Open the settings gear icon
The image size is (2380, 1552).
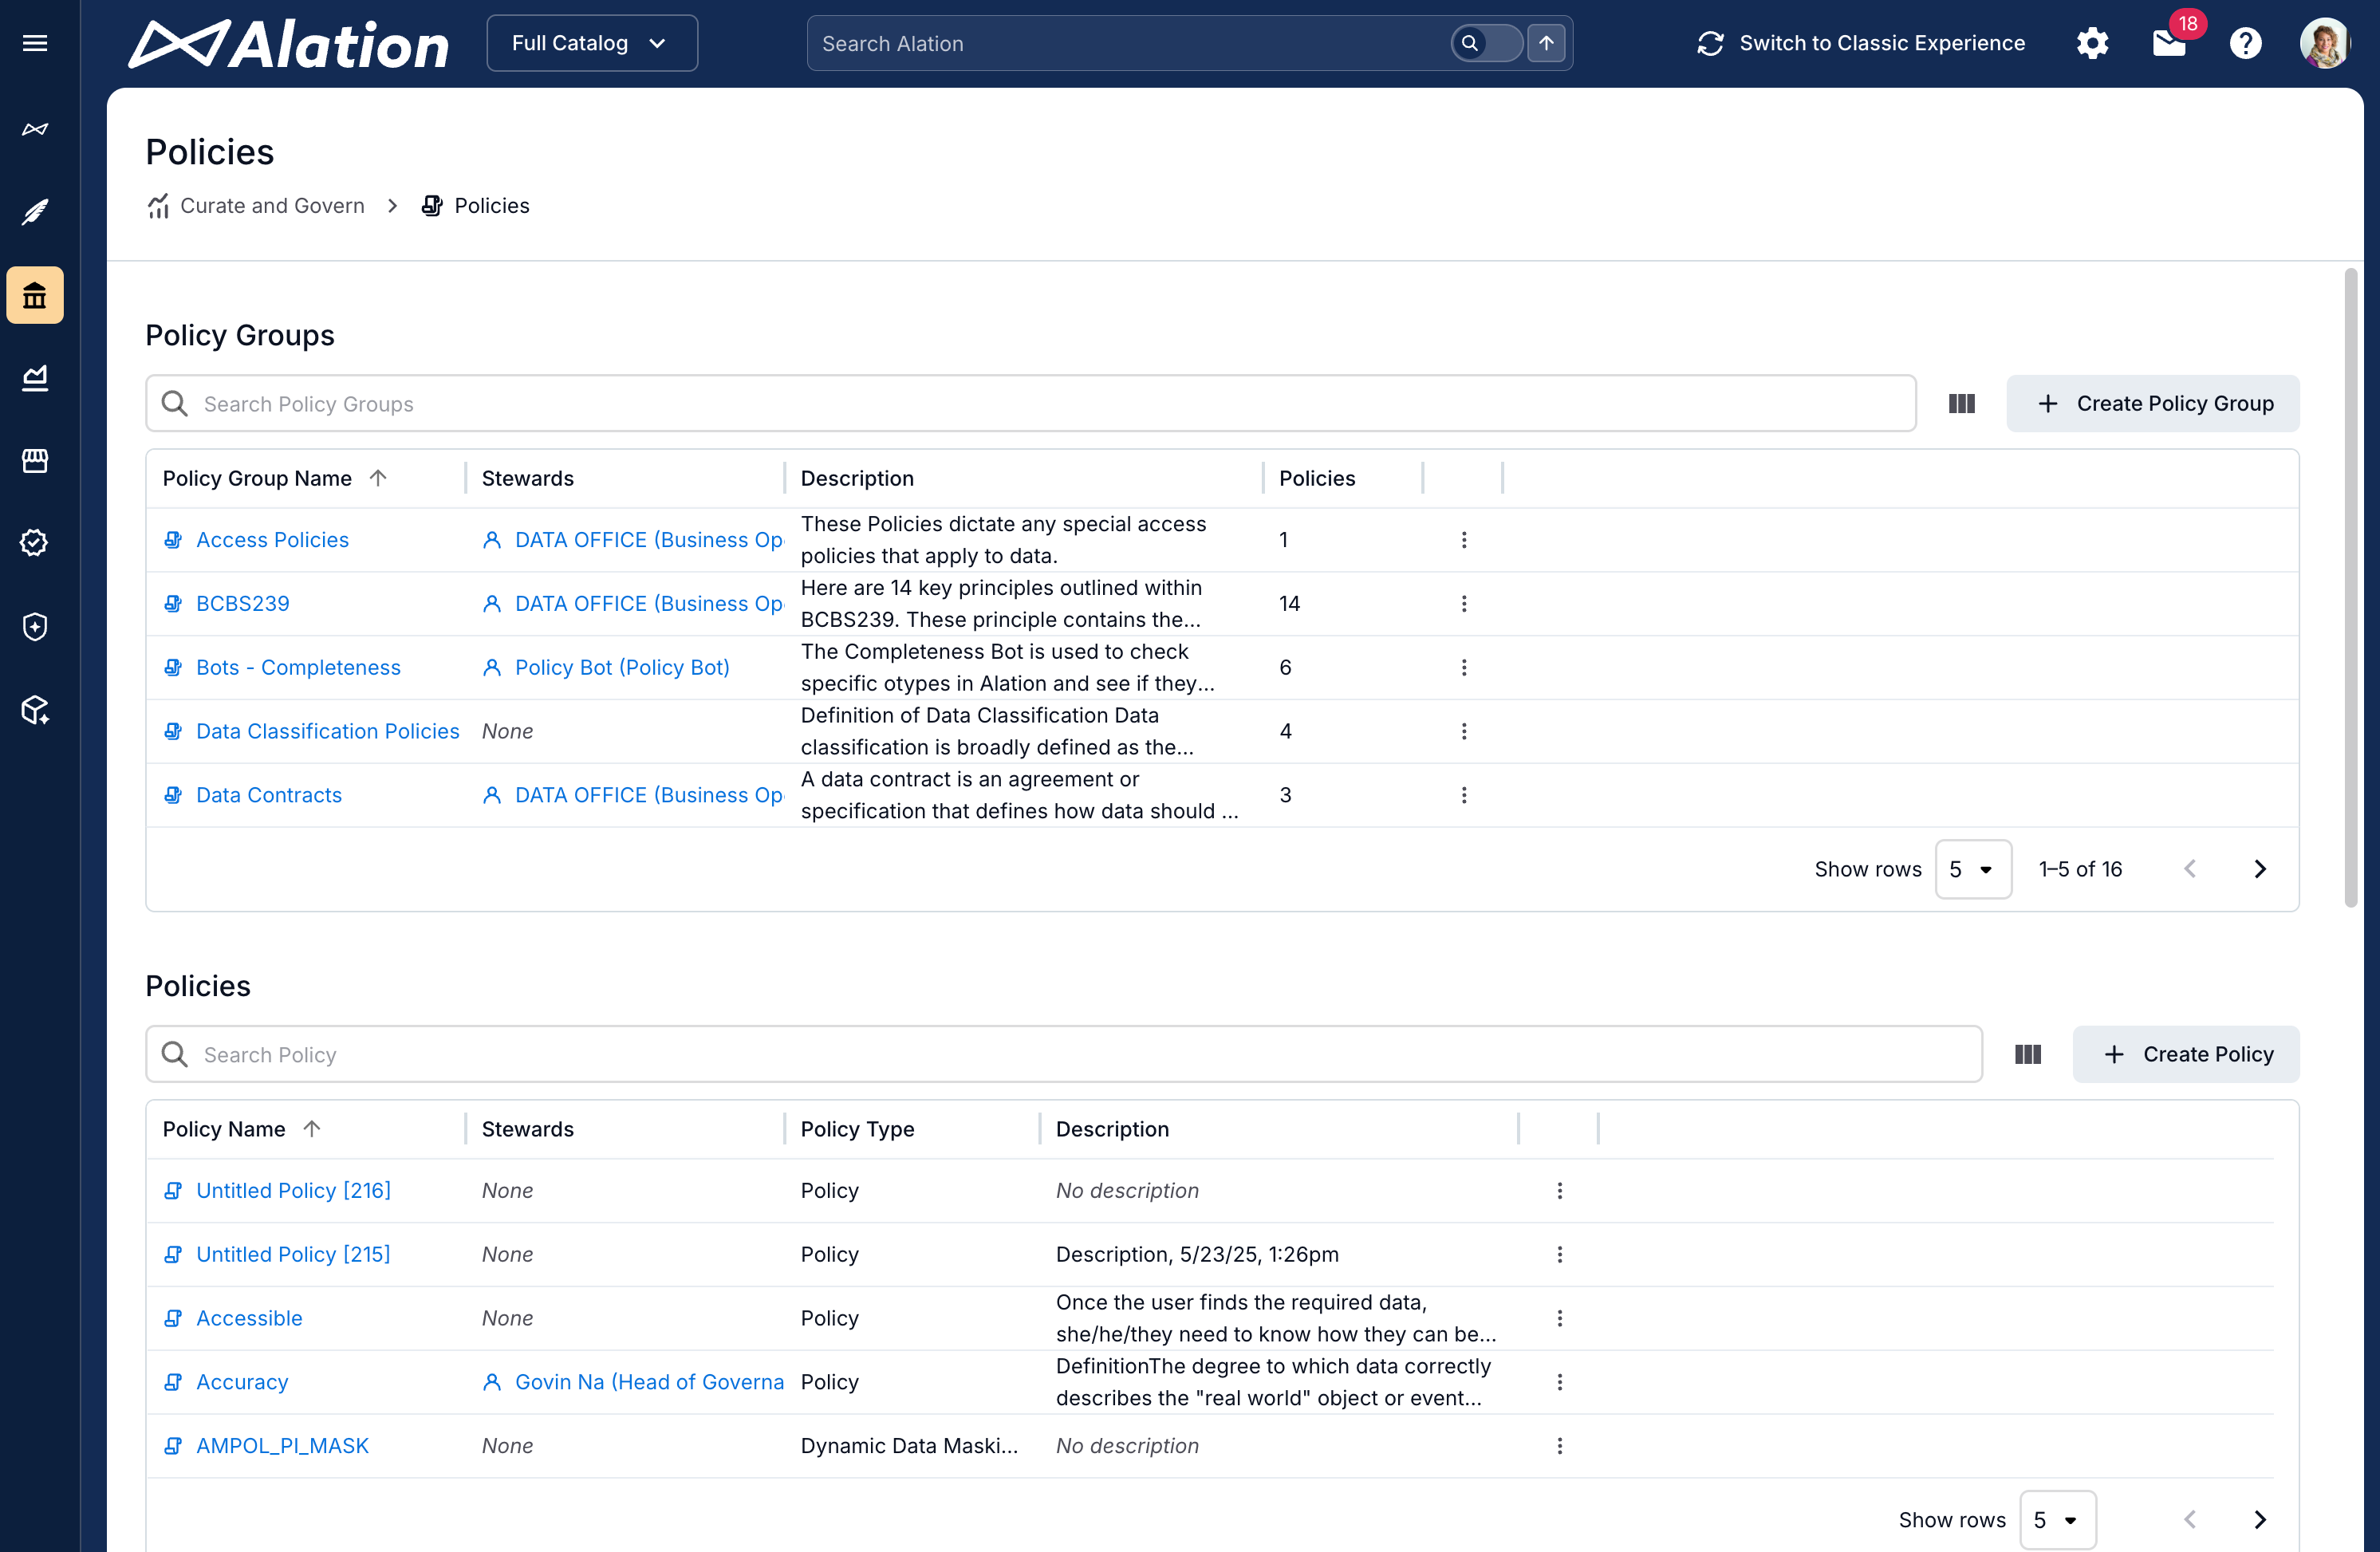pyautogui.click(x=2092, y=43)
